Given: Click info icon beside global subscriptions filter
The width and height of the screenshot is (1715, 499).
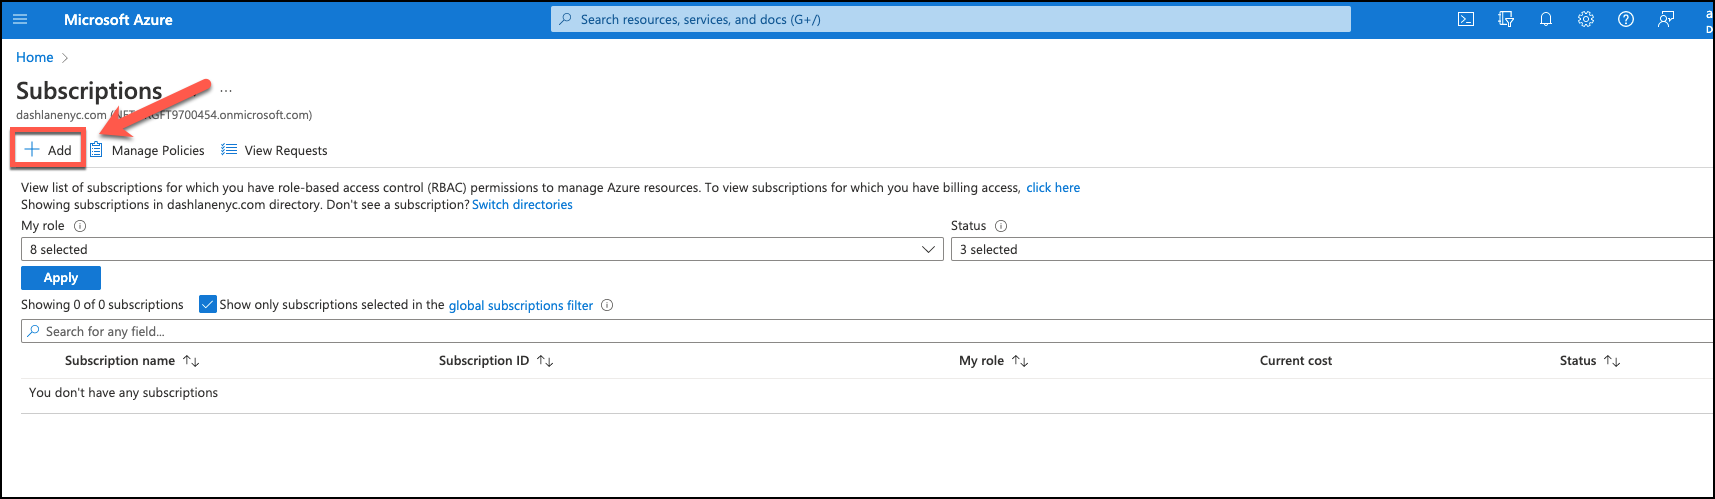Looking at the screenshot, I should coord(607,305).
